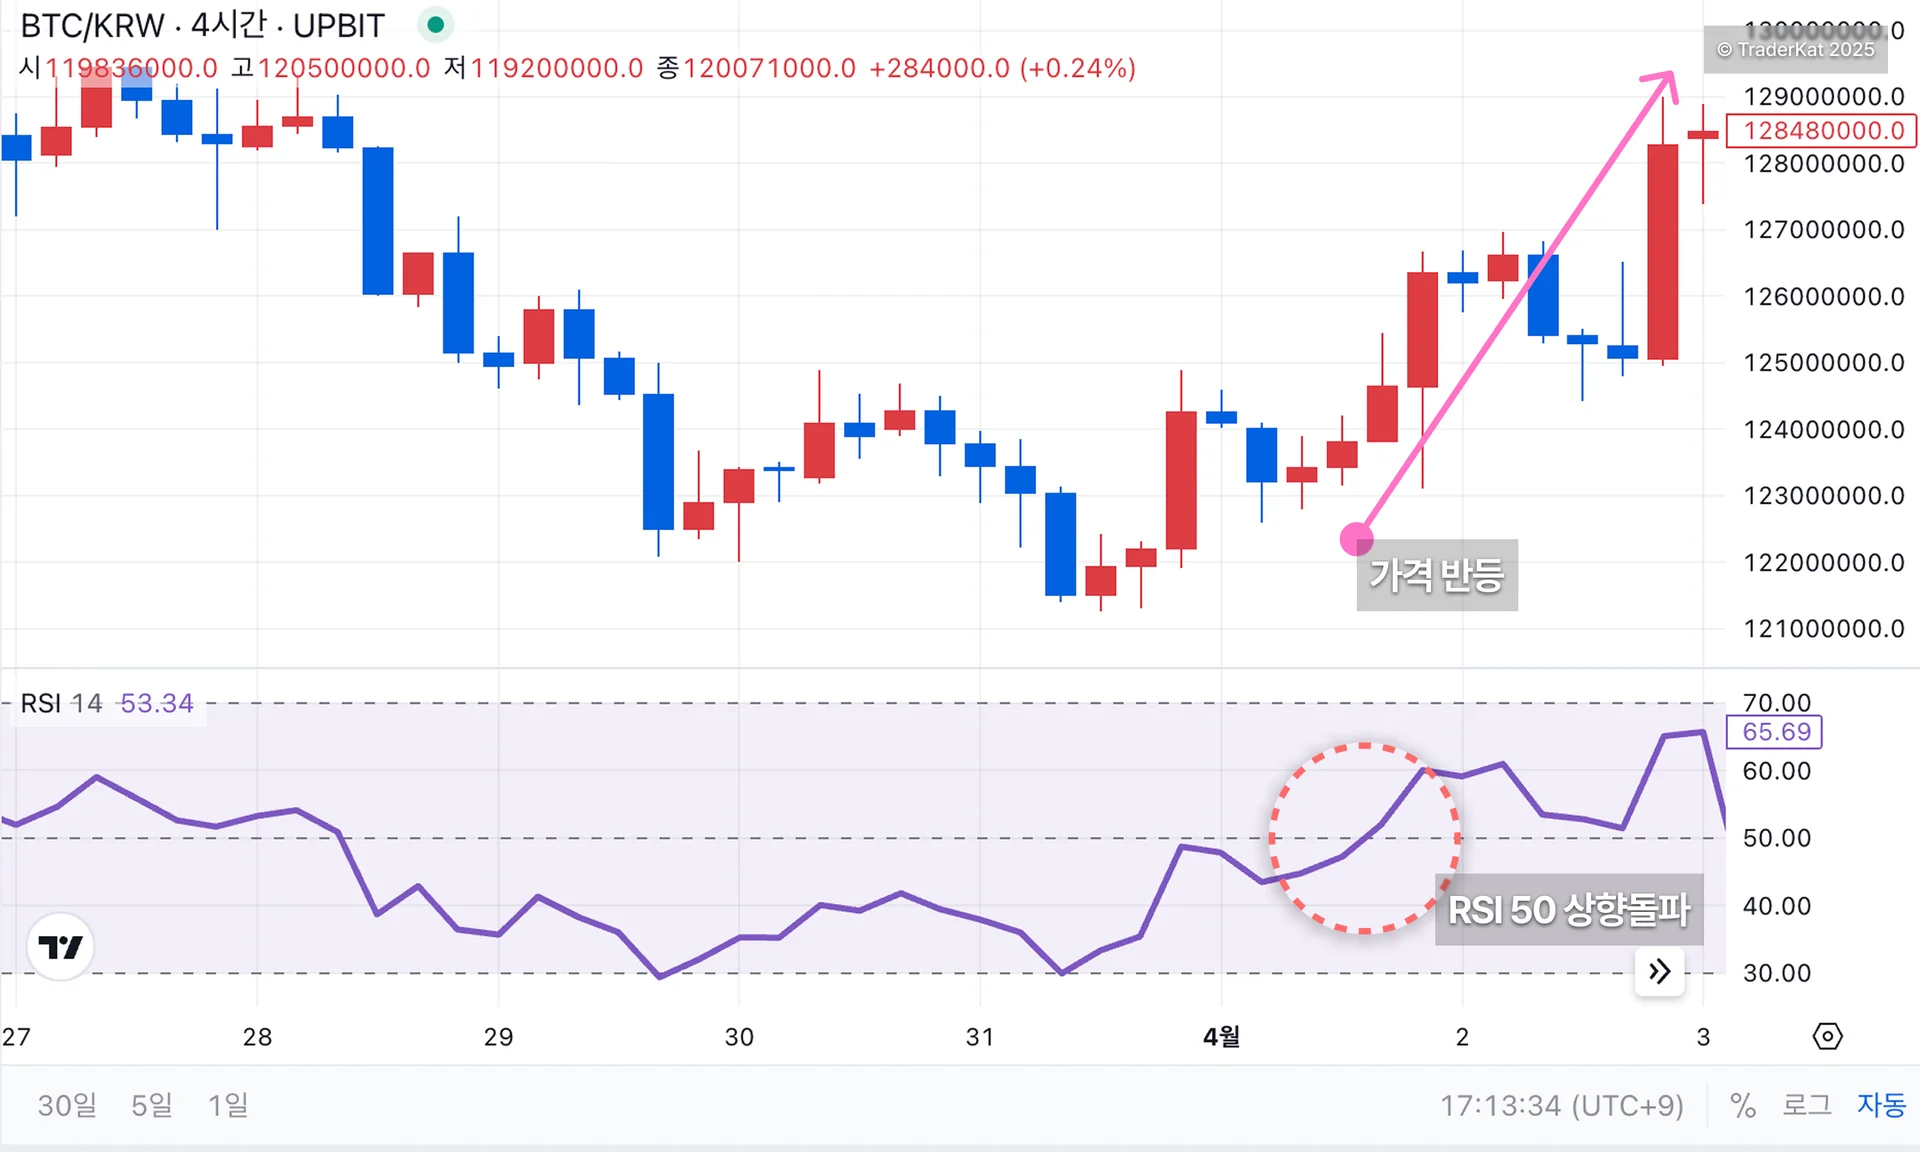Toggle 자동 auto scale
Screen dimensions: 1920x1152
(x=1881, y=1105)
